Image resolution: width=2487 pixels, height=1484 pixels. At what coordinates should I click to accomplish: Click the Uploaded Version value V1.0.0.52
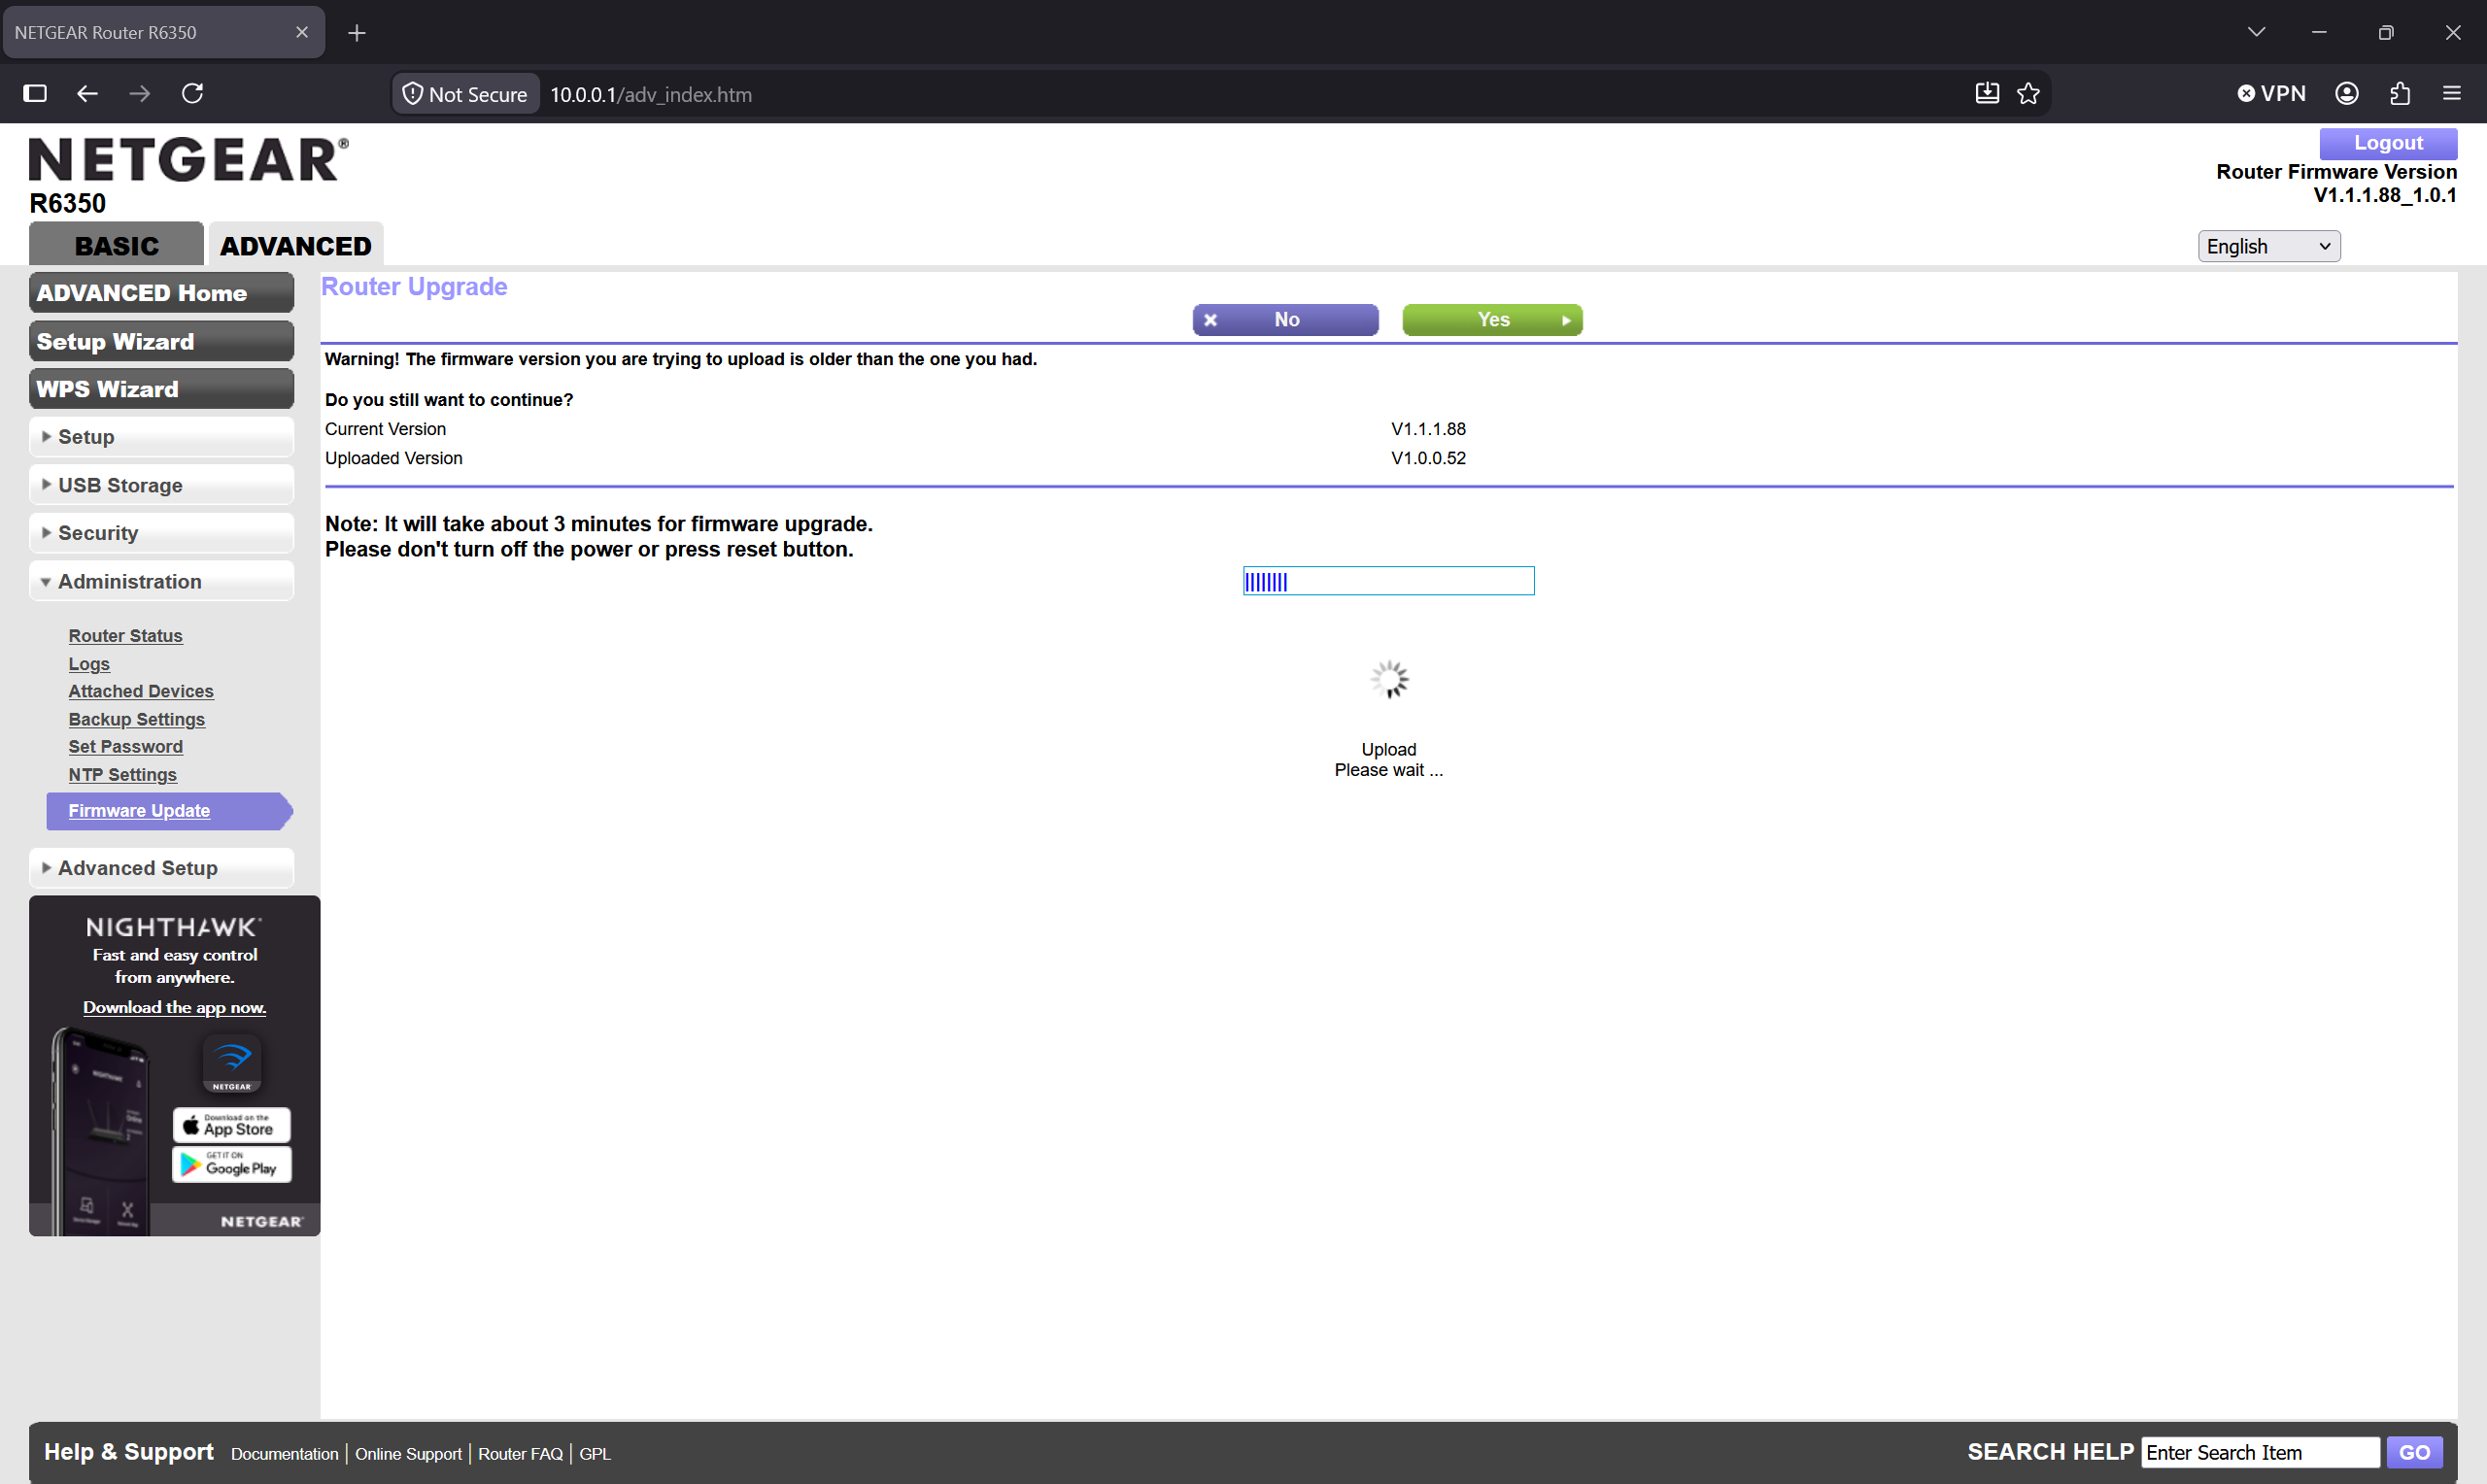[1428, 458]
